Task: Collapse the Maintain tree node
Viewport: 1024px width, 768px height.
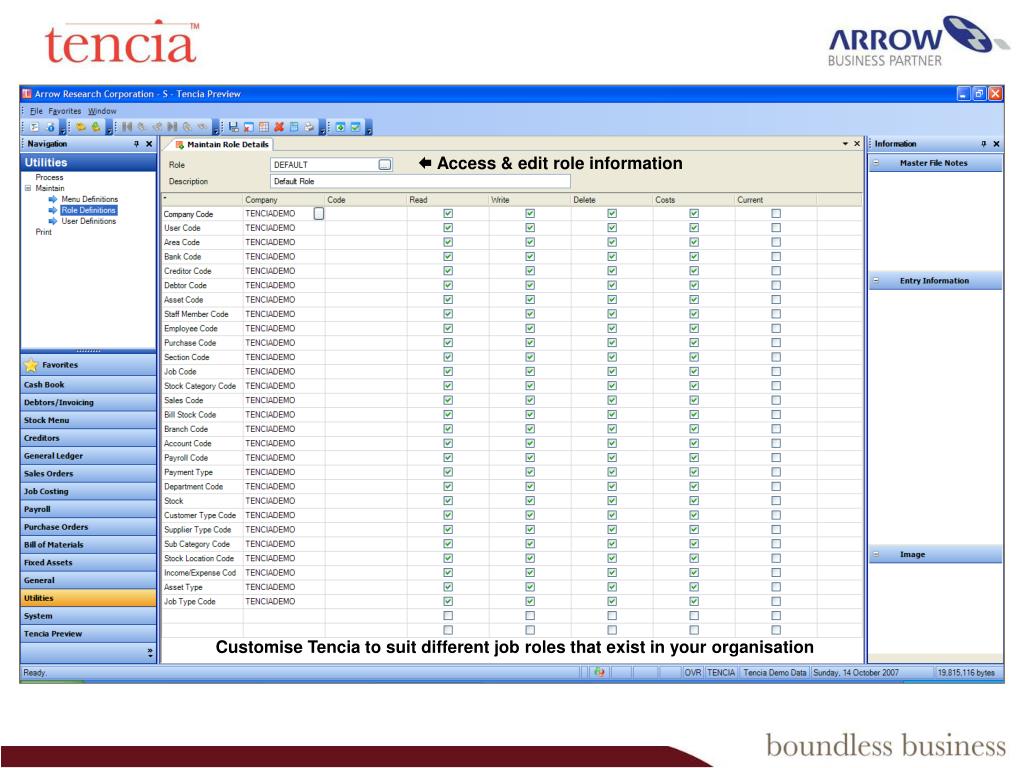Action: click(x=28, y=188)
